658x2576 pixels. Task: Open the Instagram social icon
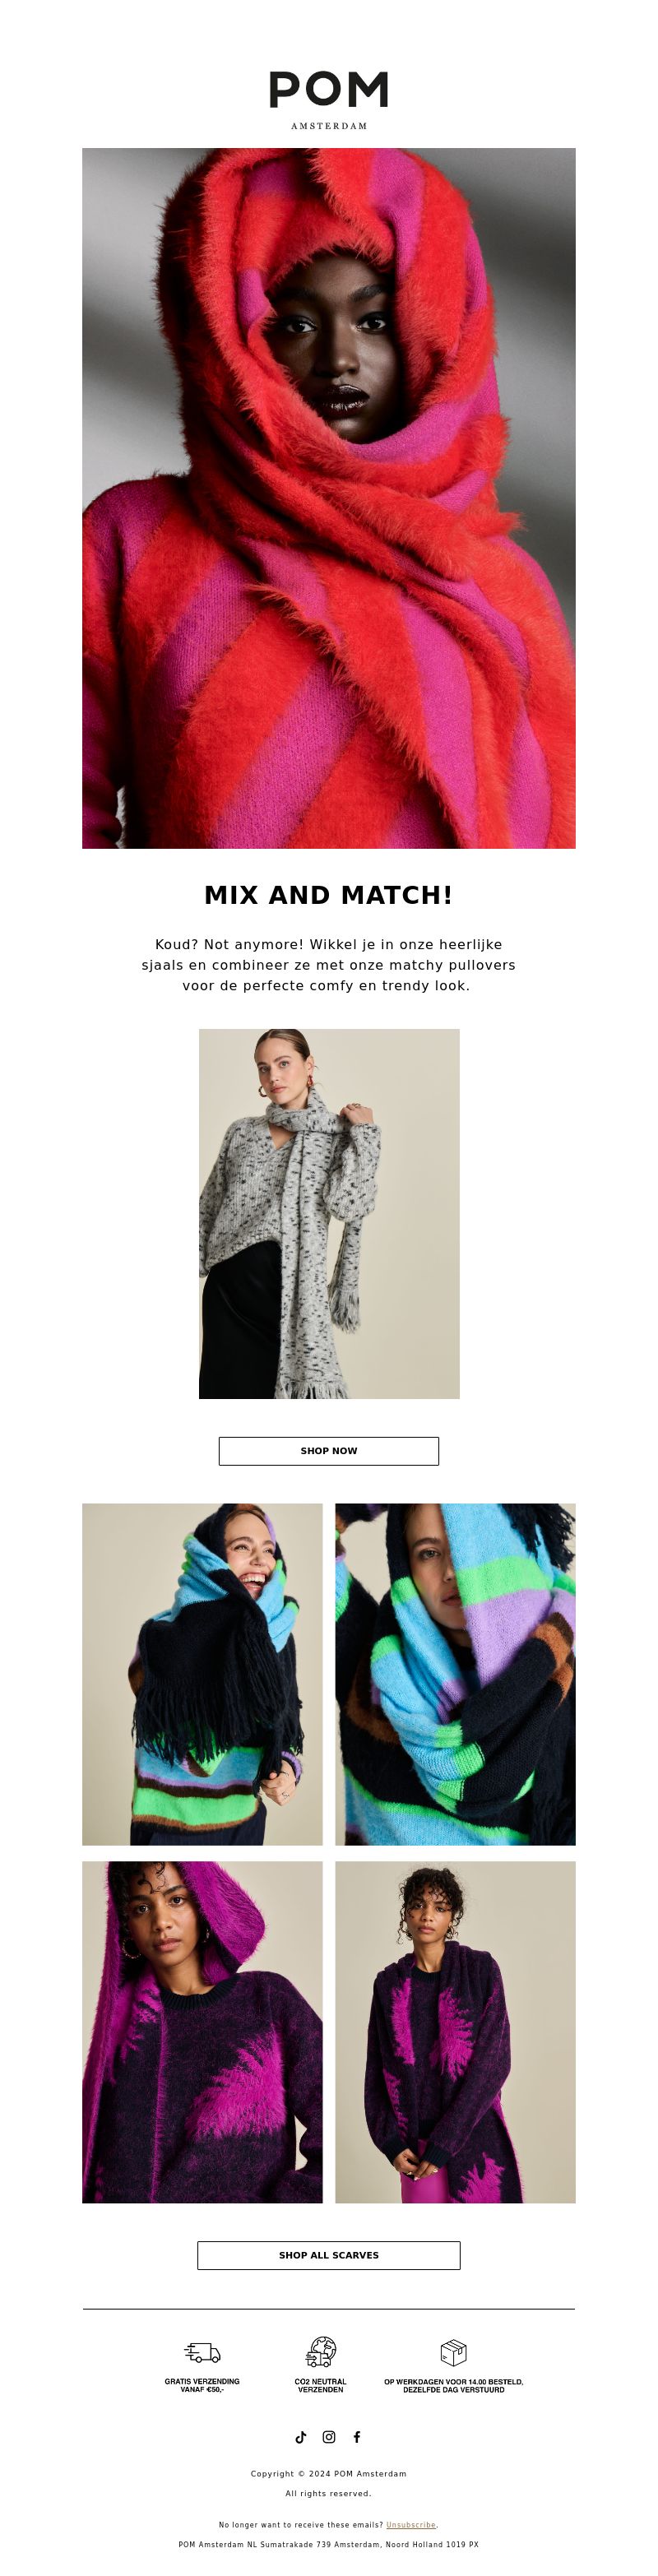tap(329, 2437)
